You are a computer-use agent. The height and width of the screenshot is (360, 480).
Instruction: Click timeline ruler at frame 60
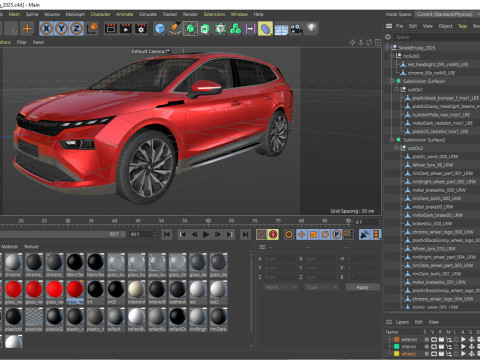point(208,222)
